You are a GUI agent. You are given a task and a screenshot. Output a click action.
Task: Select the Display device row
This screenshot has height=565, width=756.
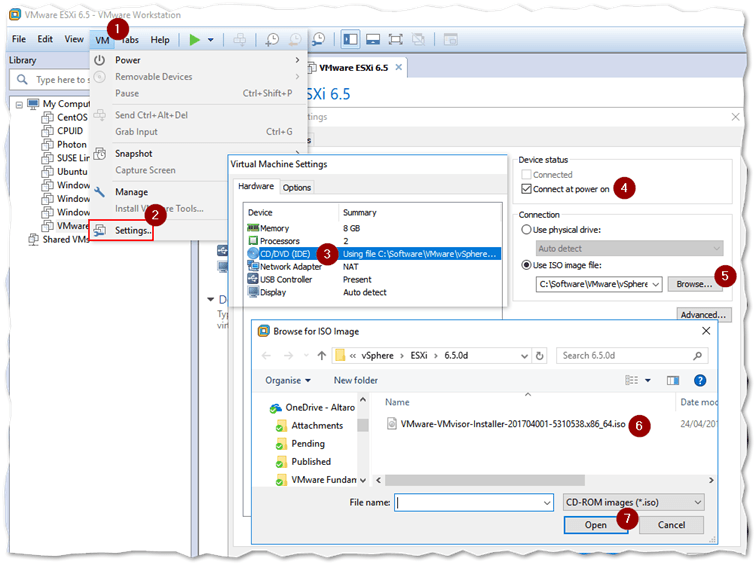point(374,292)
